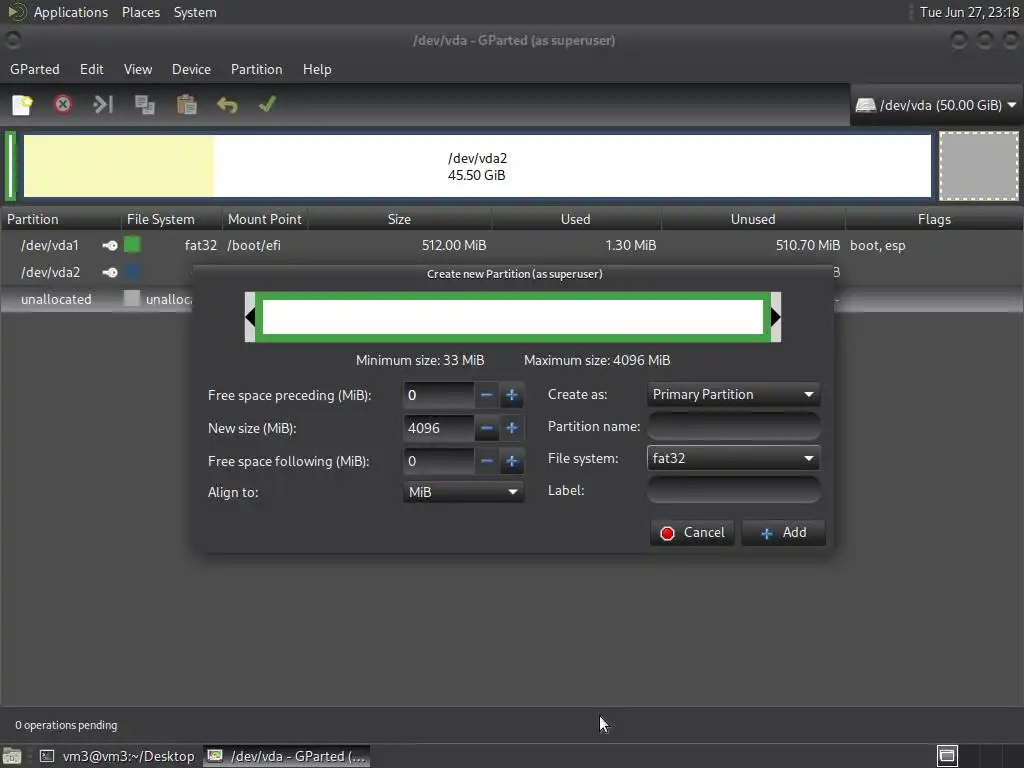Click the Undo last operation icon

pyautogui.click(x=227, y=104)
